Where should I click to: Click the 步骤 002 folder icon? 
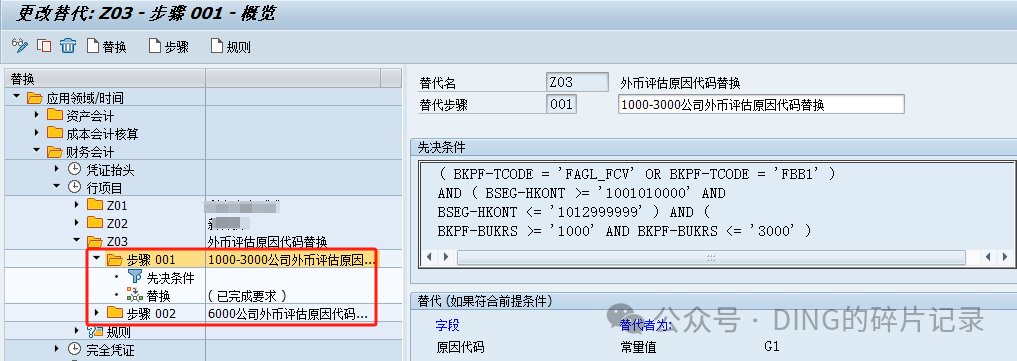[115, 313]
